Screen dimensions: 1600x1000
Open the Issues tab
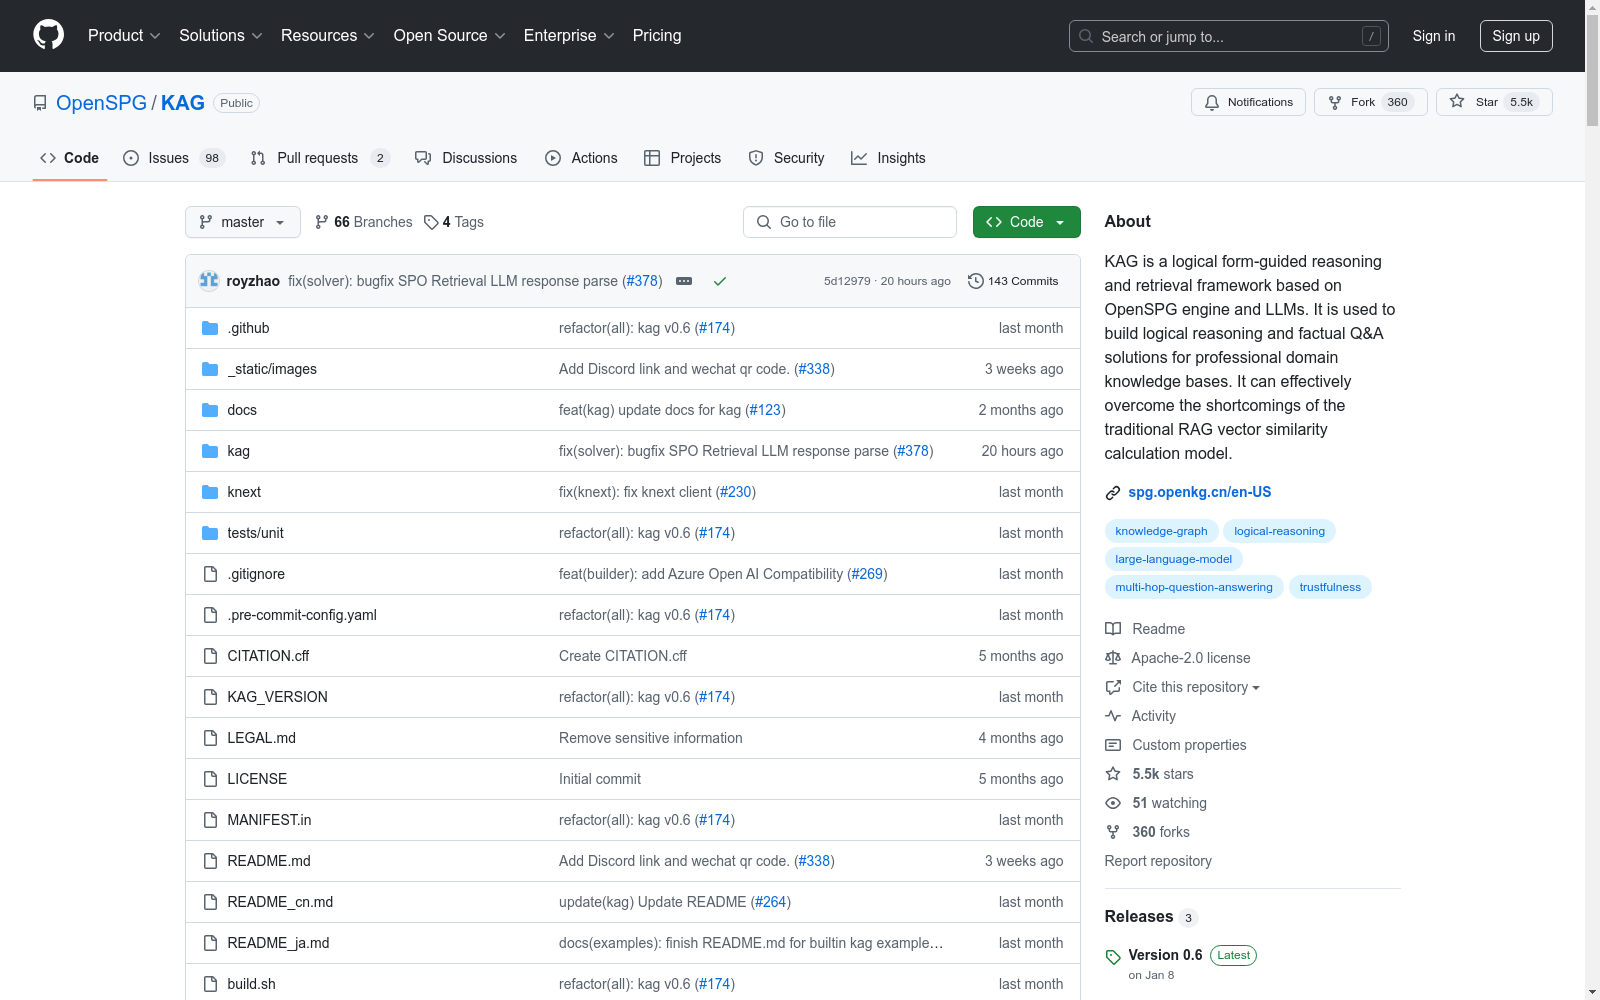pyautogui.click(x=174, y=158)
